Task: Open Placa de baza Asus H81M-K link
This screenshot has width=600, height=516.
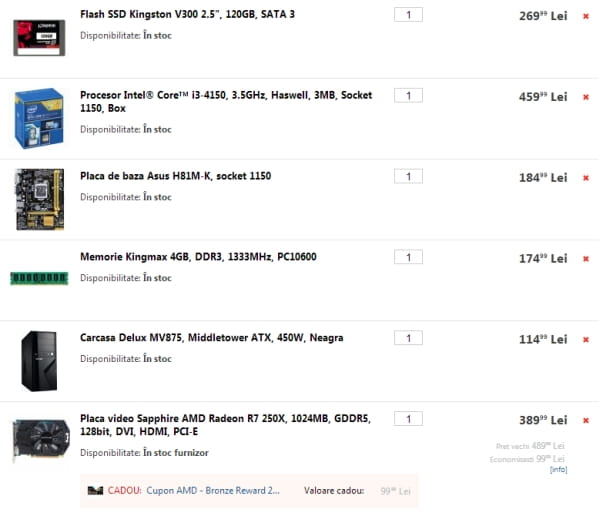Action: 175,176
